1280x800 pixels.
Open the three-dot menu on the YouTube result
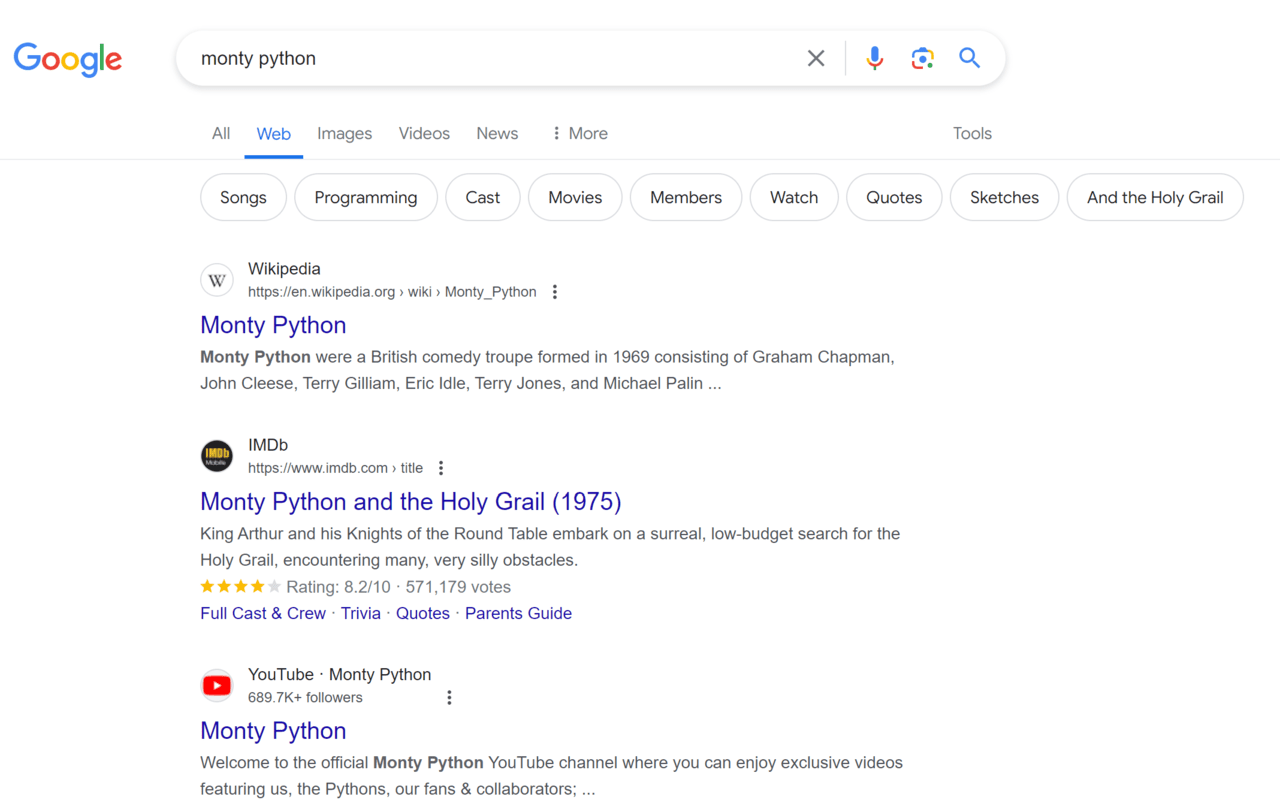coord(449,697)
